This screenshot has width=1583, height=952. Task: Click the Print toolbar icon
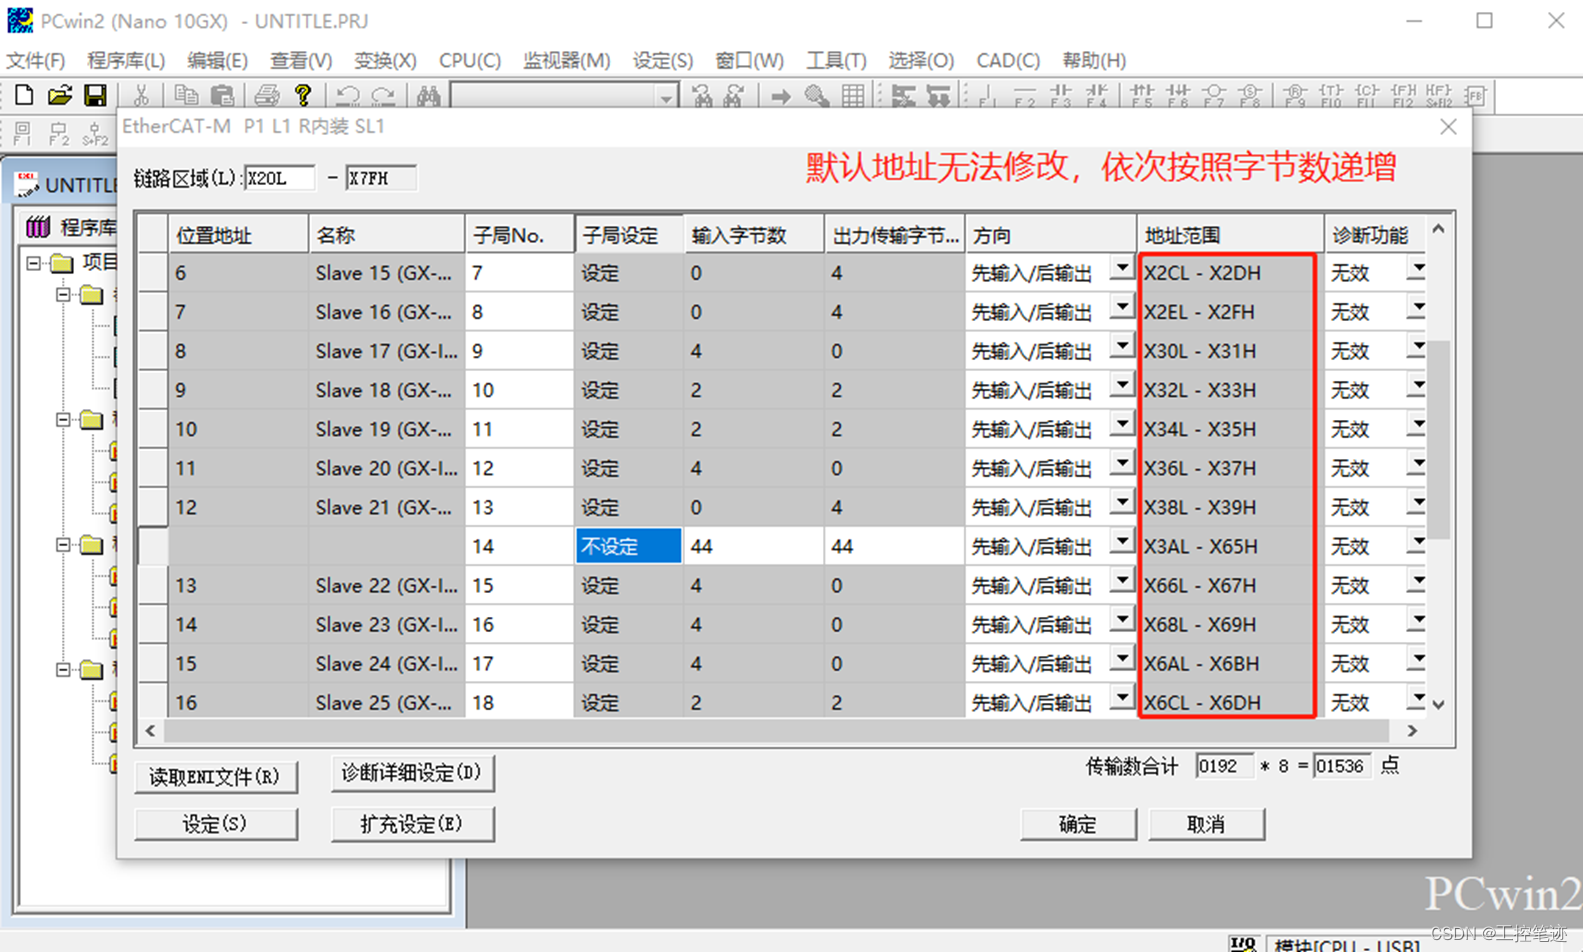[266, 95]
